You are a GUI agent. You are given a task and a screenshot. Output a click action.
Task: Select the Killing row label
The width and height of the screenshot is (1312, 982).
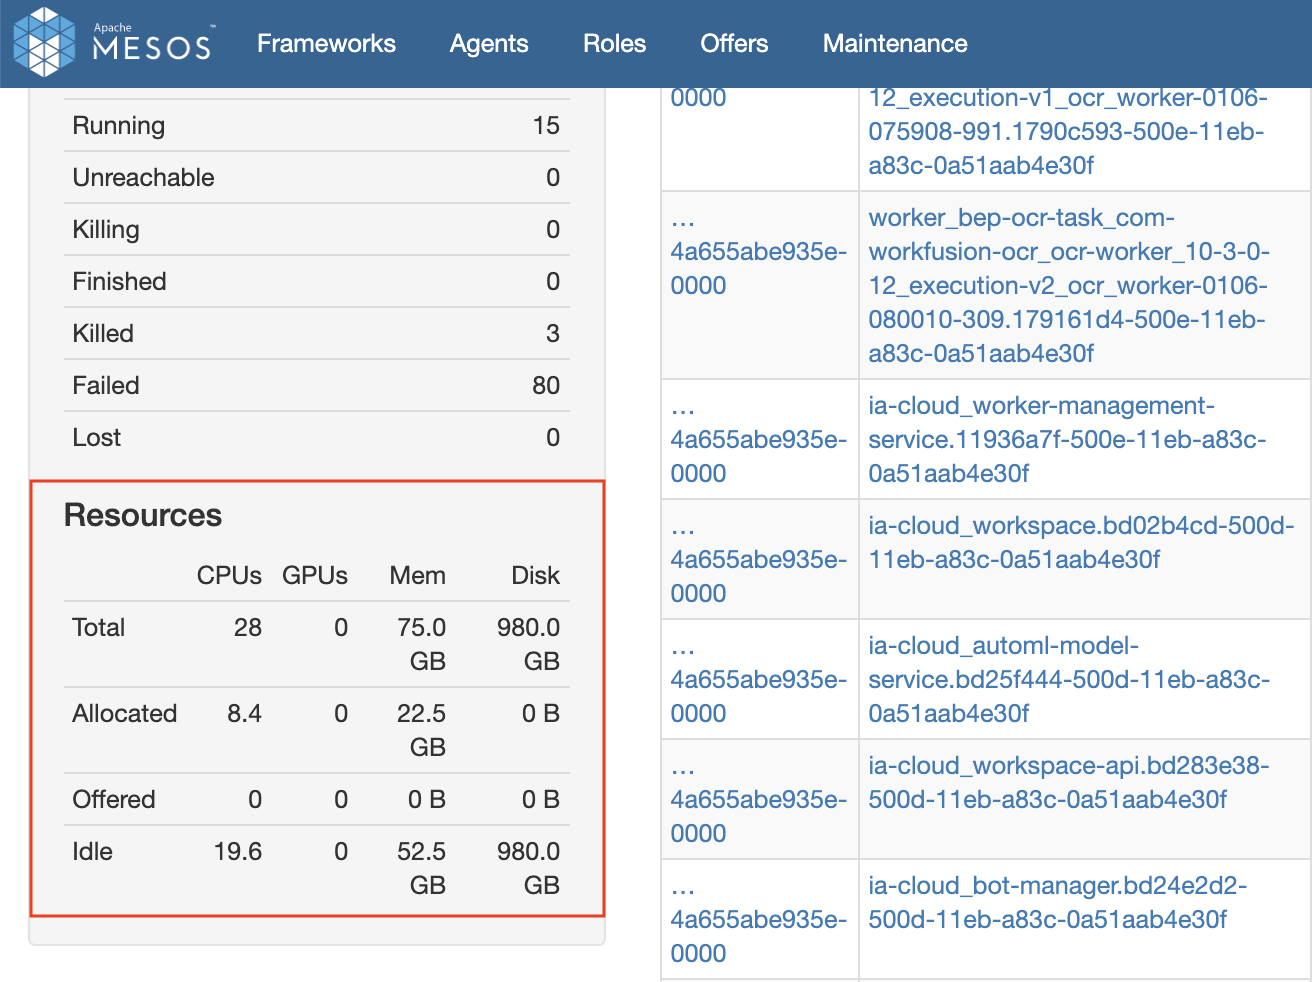[106, 229]
